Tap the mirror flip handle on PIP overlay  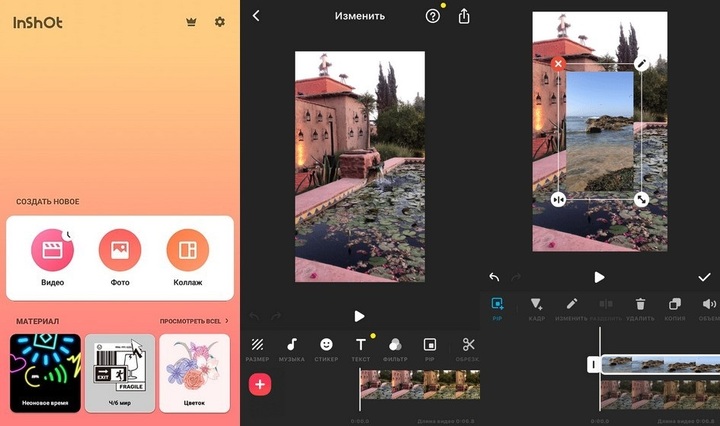(x=558, y=200)
